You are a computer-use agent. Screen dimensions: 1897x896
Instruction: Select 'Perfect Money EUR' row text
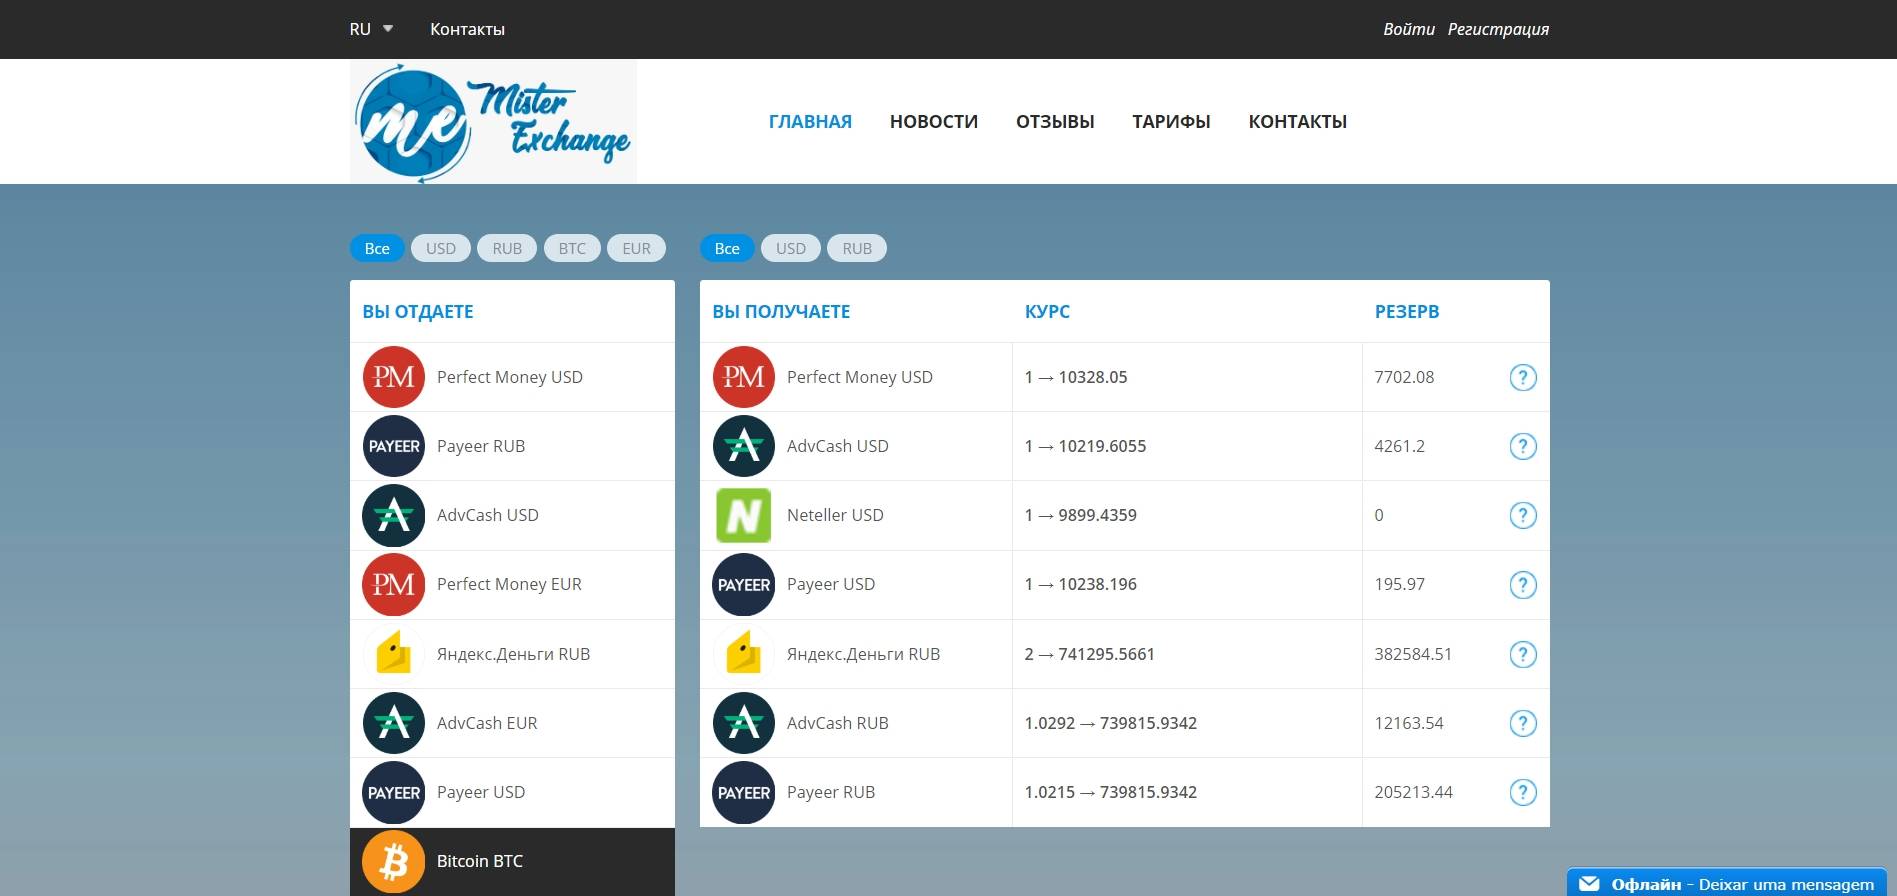[x=509, y=584]
